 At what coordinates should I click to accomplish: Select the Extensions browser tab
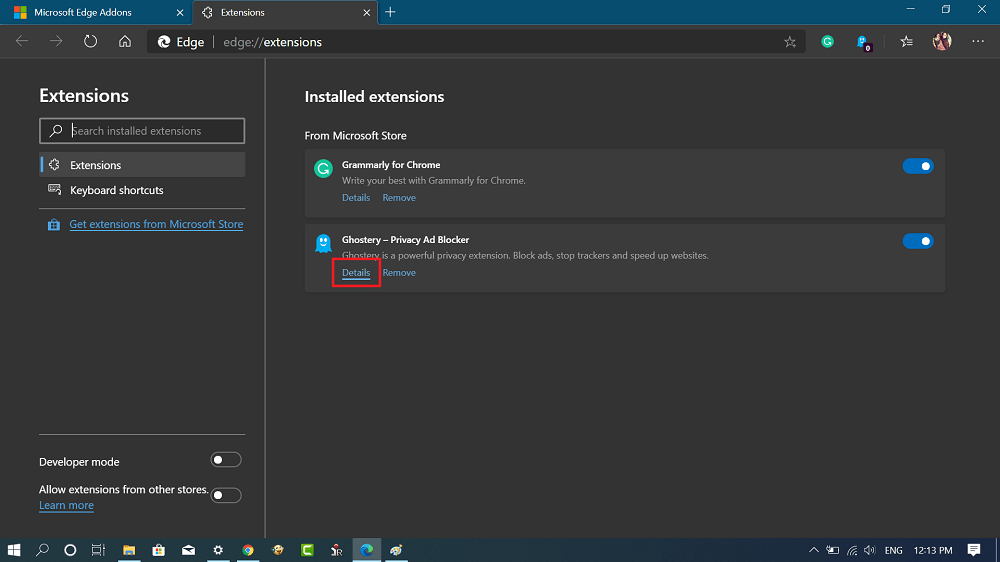[x=284, y=12]
